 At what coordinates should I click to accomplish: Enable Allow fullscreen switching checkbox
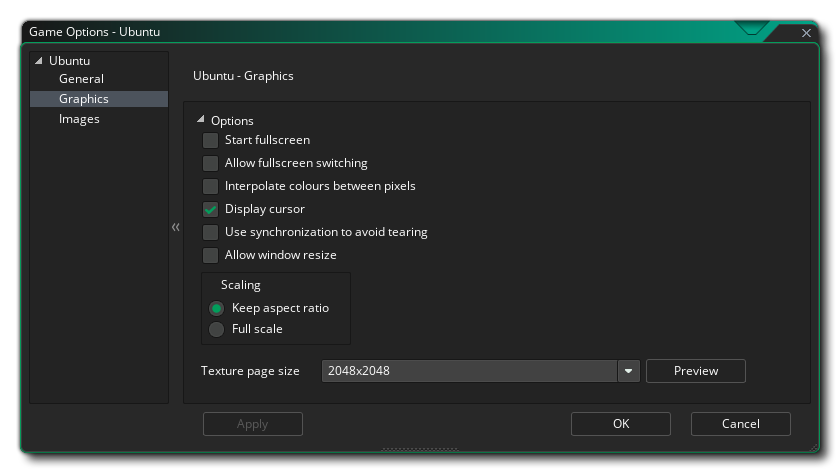(210, 163)
